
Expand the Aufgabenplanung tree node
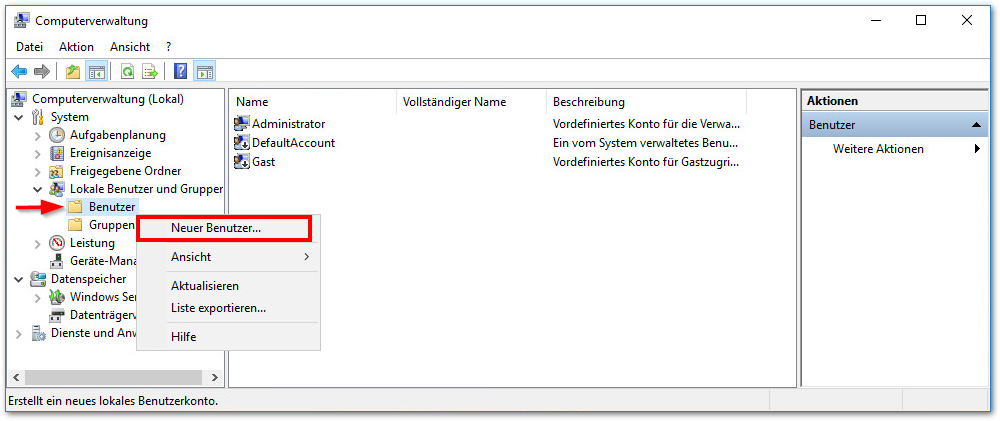coord(38,135)
